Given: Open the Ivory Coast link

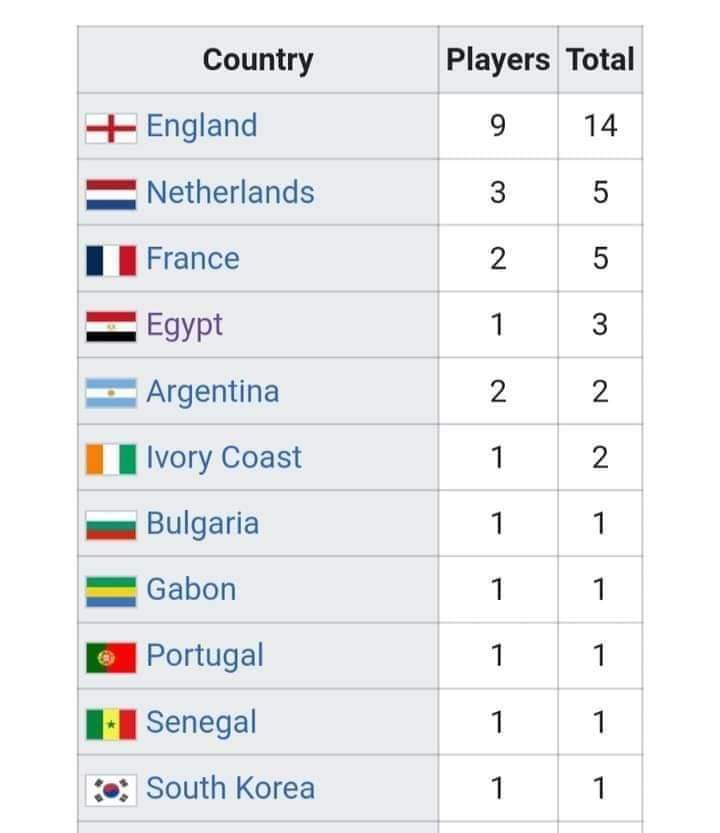Looking at the screenshot, I should pos(224,458).
